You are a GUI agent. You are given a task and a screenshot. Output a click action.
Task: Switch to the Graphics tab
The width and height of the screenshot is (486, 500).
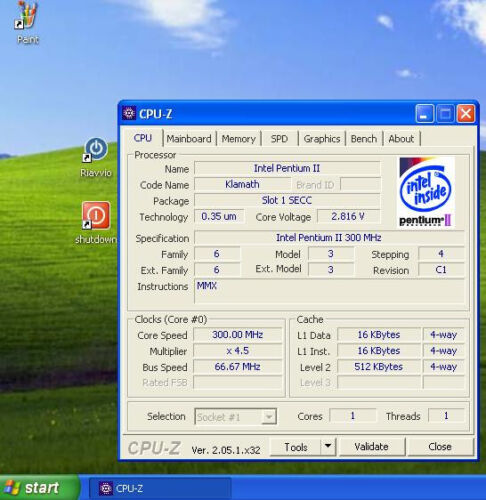tap(322, 139)
